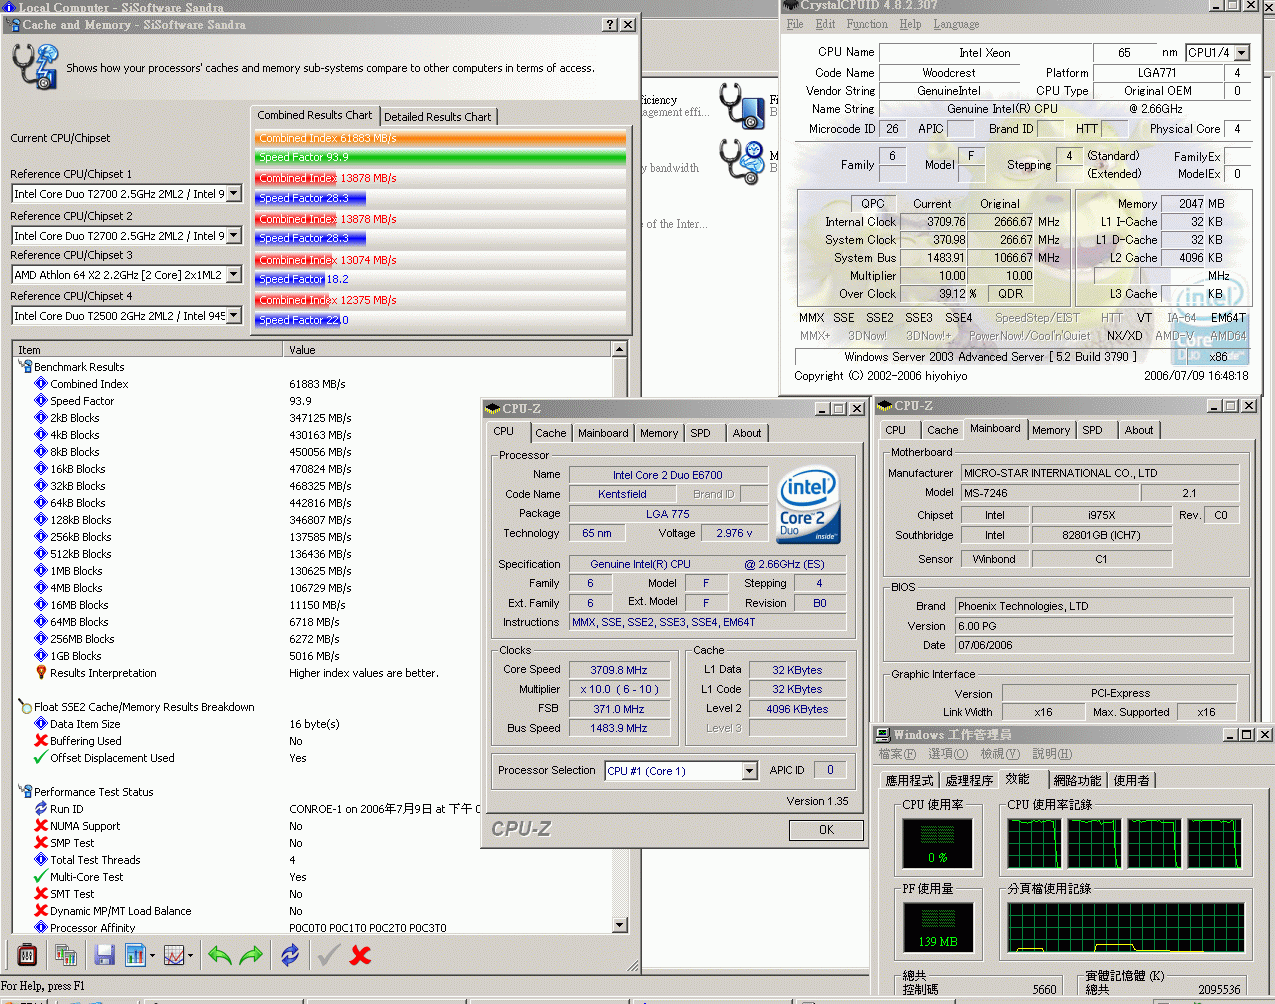The image size is (1275, 1004).
Task: Click the Intel Core 2 Duo logo in CPU-Z
Action: click(808, 505)
